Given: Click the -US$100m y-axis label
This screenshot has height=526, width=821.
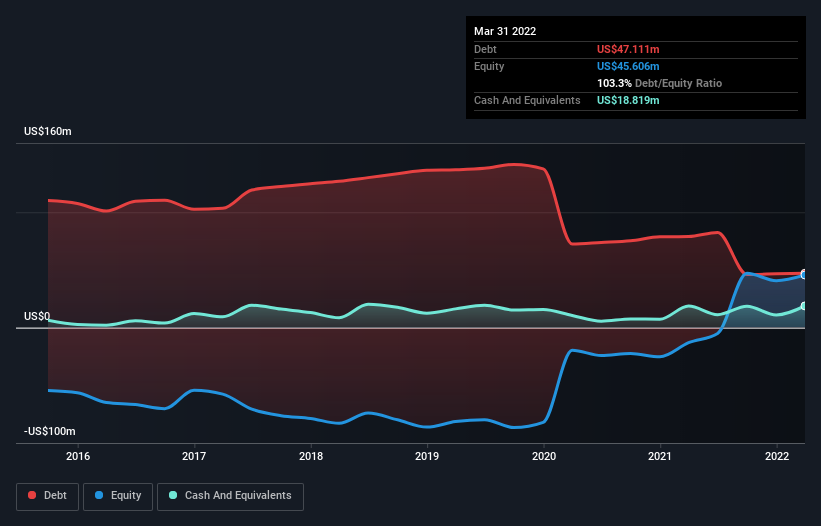Looking at the screenshot, I should 50,431.
